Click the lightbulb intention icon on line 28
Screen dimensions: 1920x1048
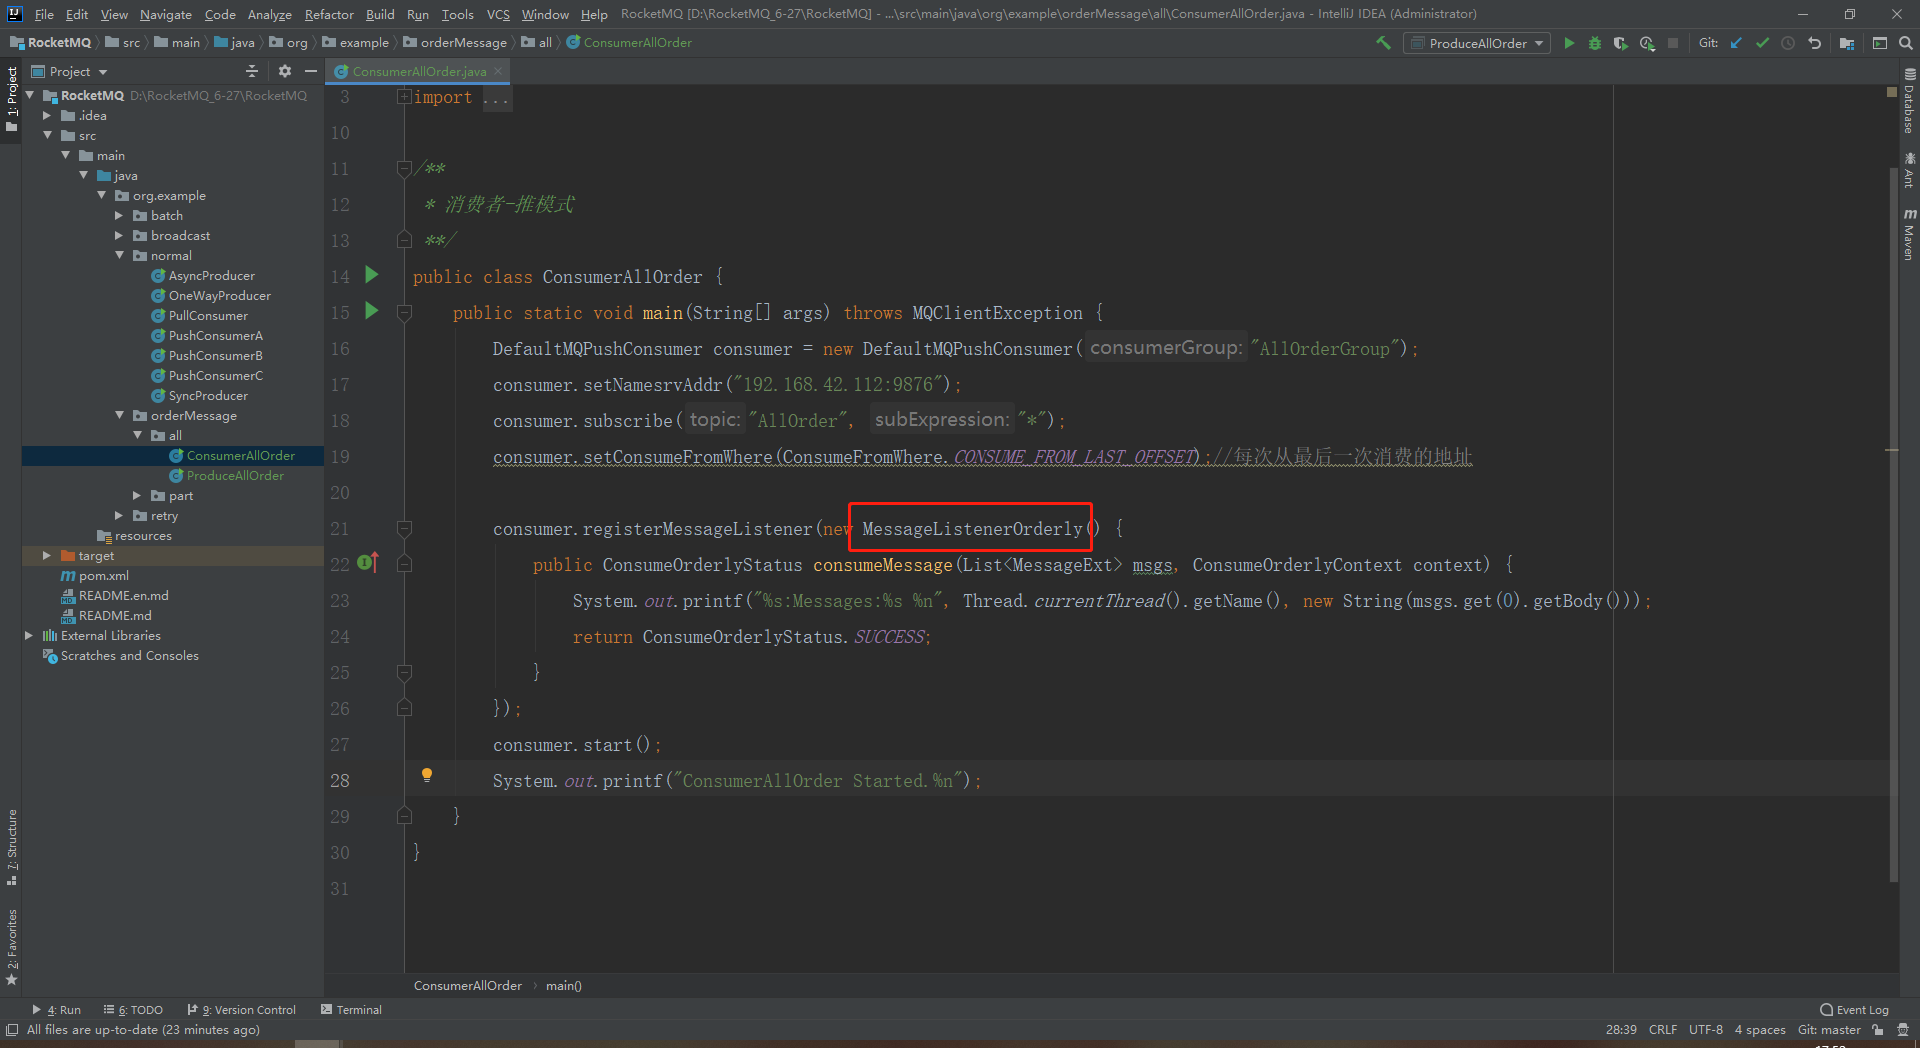pyautogui.click(x=428, y=775)
